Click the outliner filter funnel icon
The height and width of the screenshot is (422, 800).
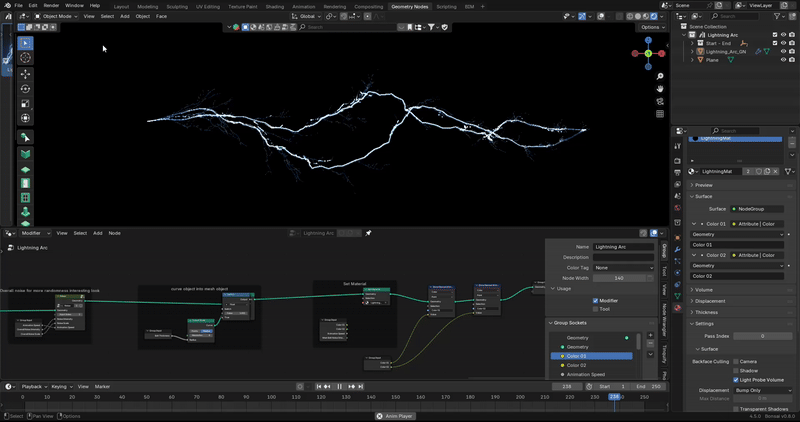pyautogui.click(x=778, y=16)
